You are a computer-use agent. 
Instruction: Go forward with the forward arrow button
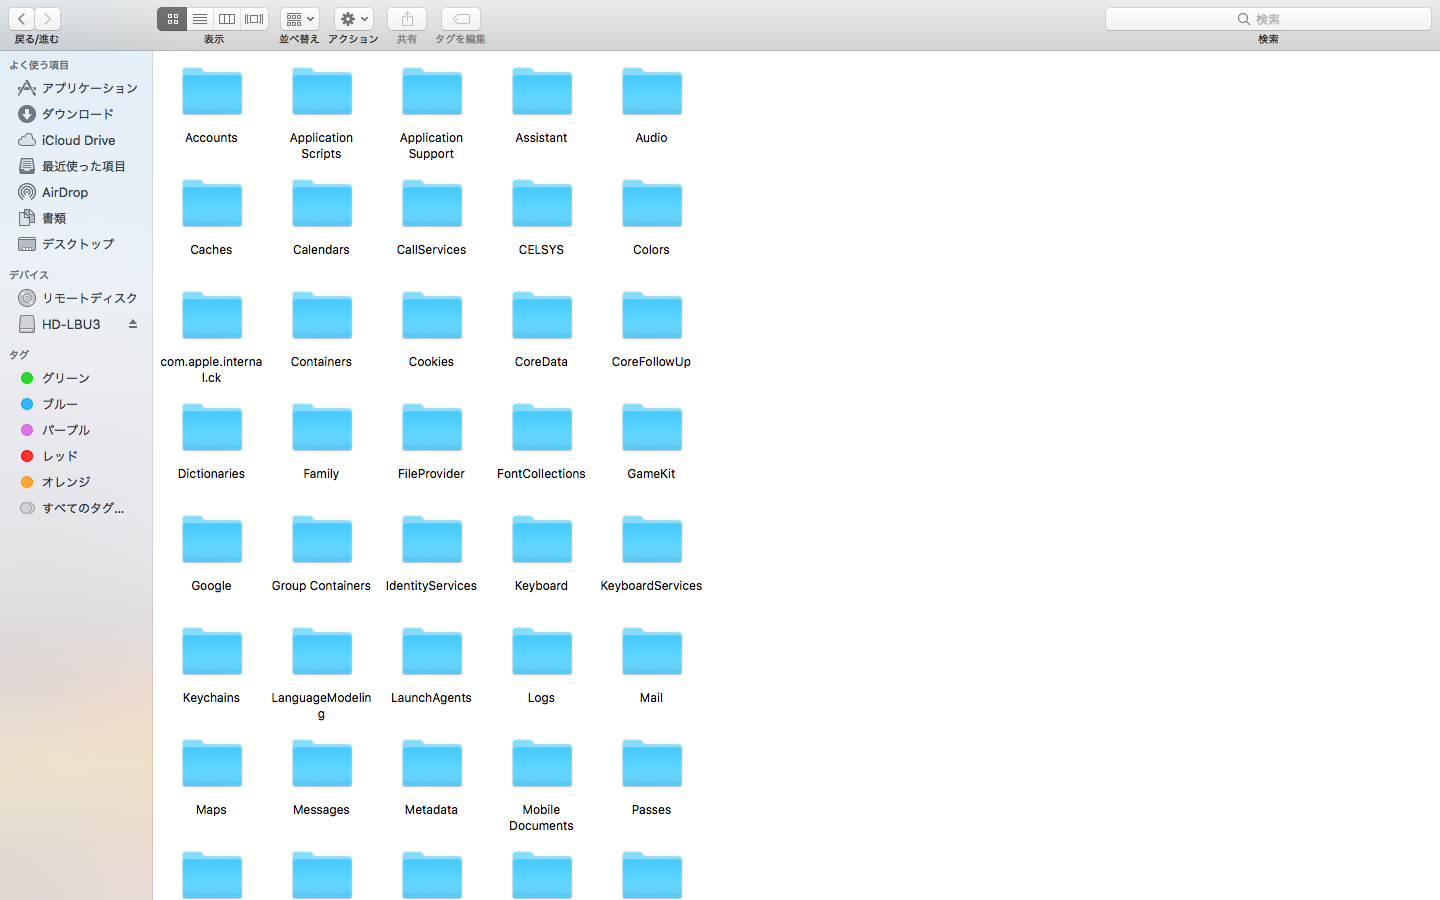[47, 19]
